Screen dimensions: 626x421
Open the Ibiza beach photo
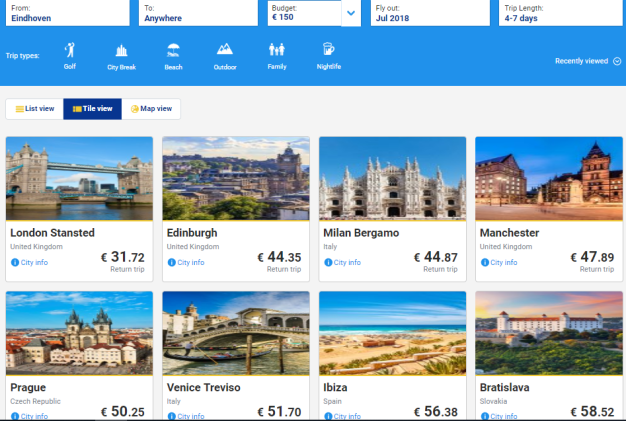click(392, 333)
